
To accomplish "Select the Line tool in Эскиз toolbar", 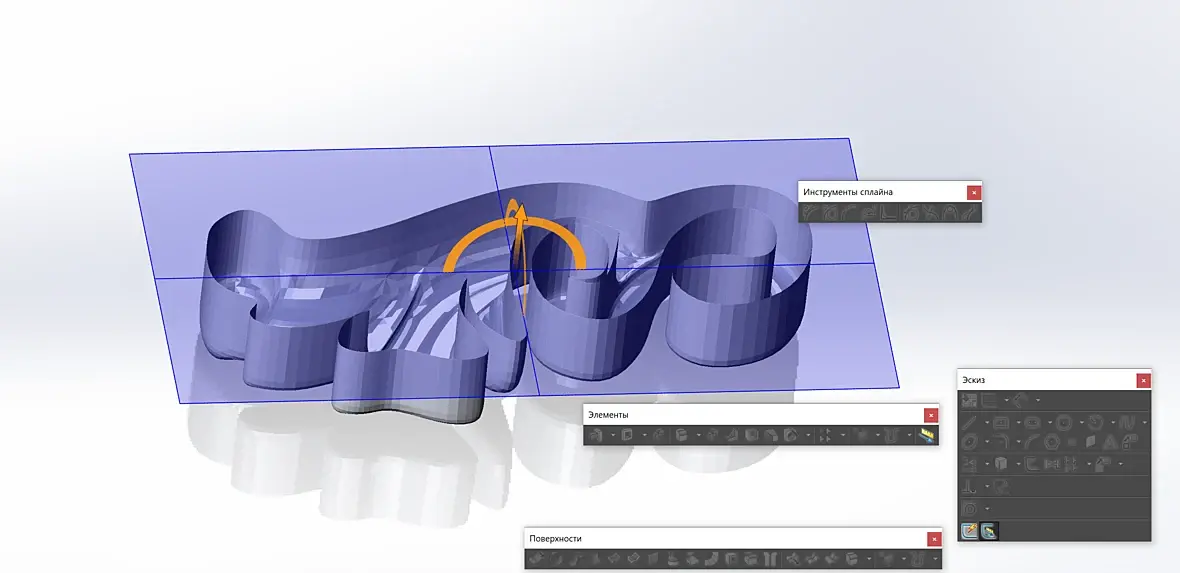I will [969, 422].
